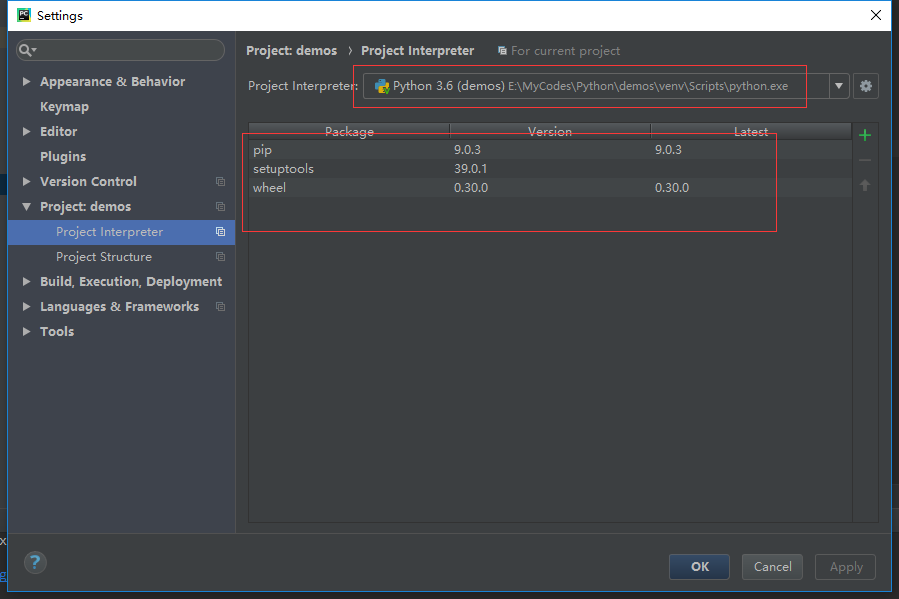Click the Apply button

coord(846,567)
